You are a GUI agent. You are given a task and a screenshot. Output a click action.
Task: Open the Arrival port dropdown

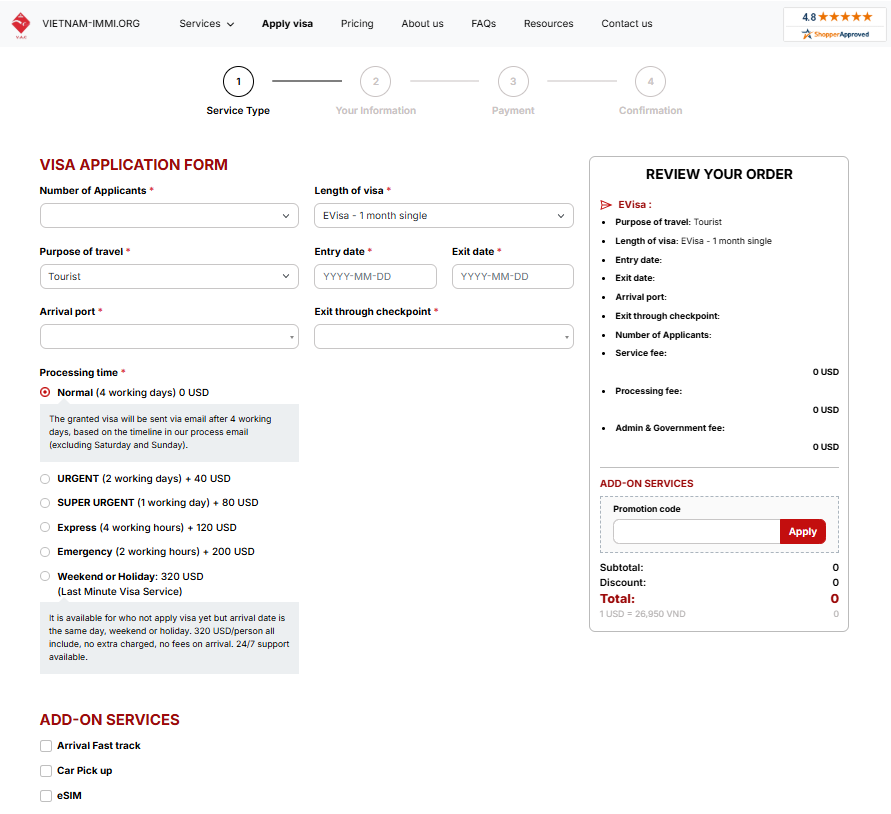[169, 337]
